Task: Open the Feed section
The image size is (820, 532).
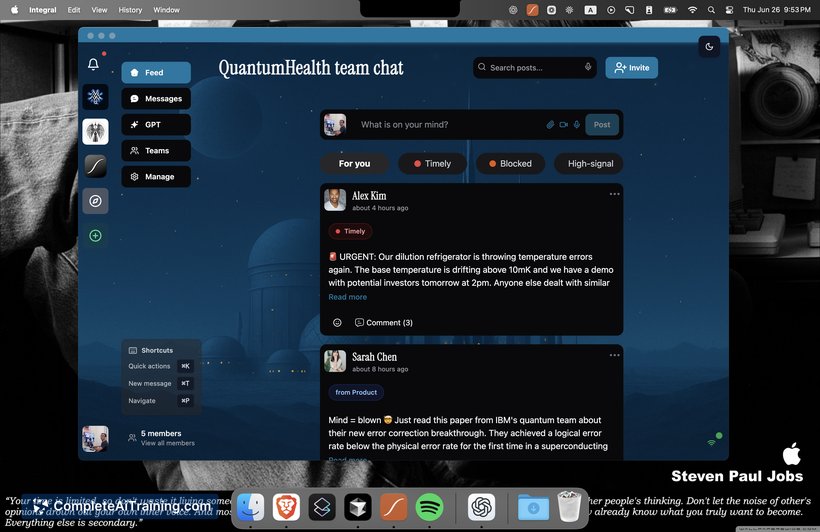Action: point(156,73)
